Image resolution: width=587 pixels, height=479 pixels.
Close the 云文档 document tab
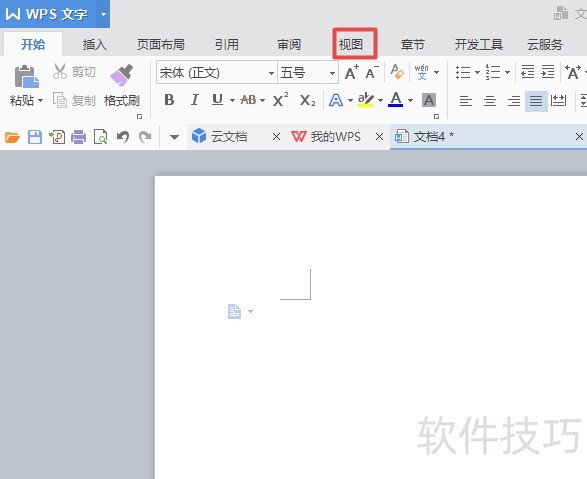[276, 137]
